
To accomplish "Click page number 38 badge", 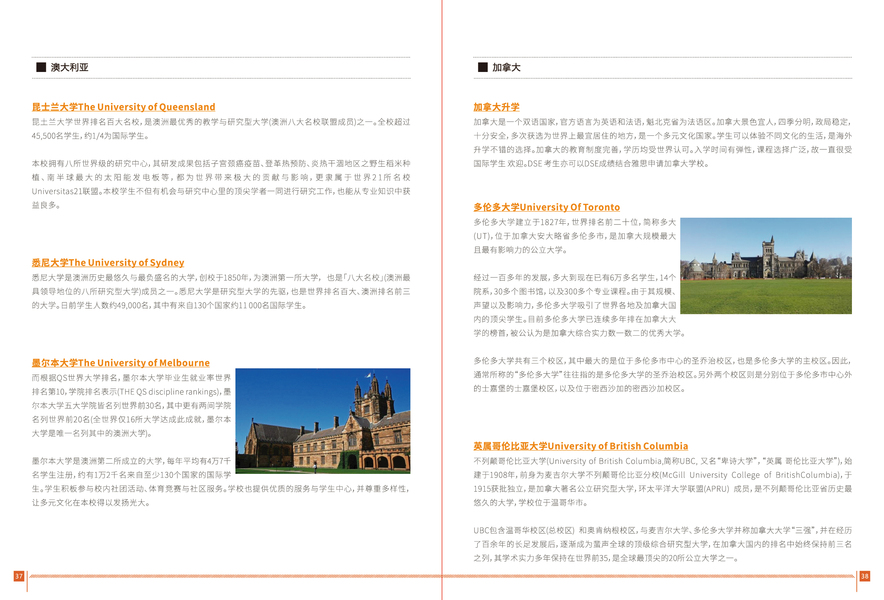I will pyautogui.click(x=864, y=576).
